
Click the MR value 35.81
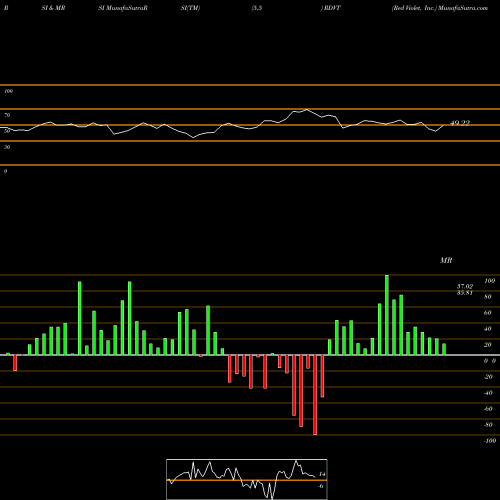(x=465, y=293)
